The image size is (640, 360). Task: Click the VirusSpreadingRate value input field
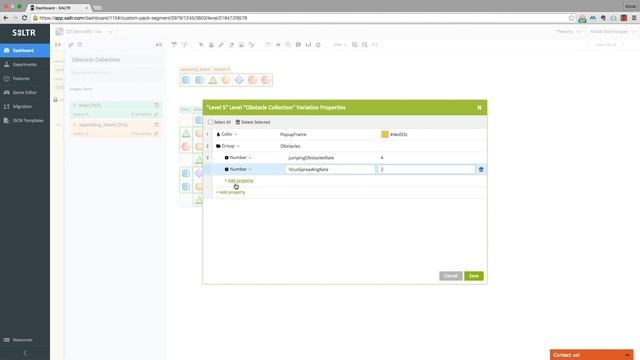click(x=426, y=169)
